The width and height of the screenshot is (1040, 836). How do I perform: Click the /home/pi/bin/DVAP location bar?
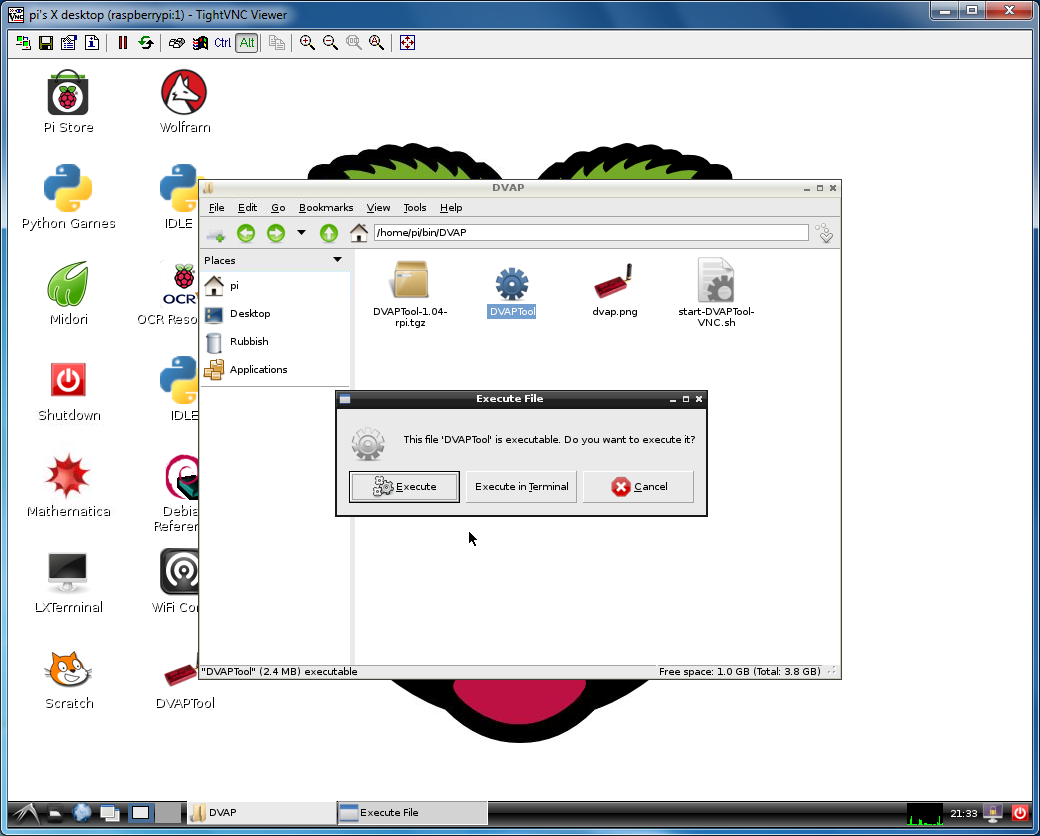point(591,233)
